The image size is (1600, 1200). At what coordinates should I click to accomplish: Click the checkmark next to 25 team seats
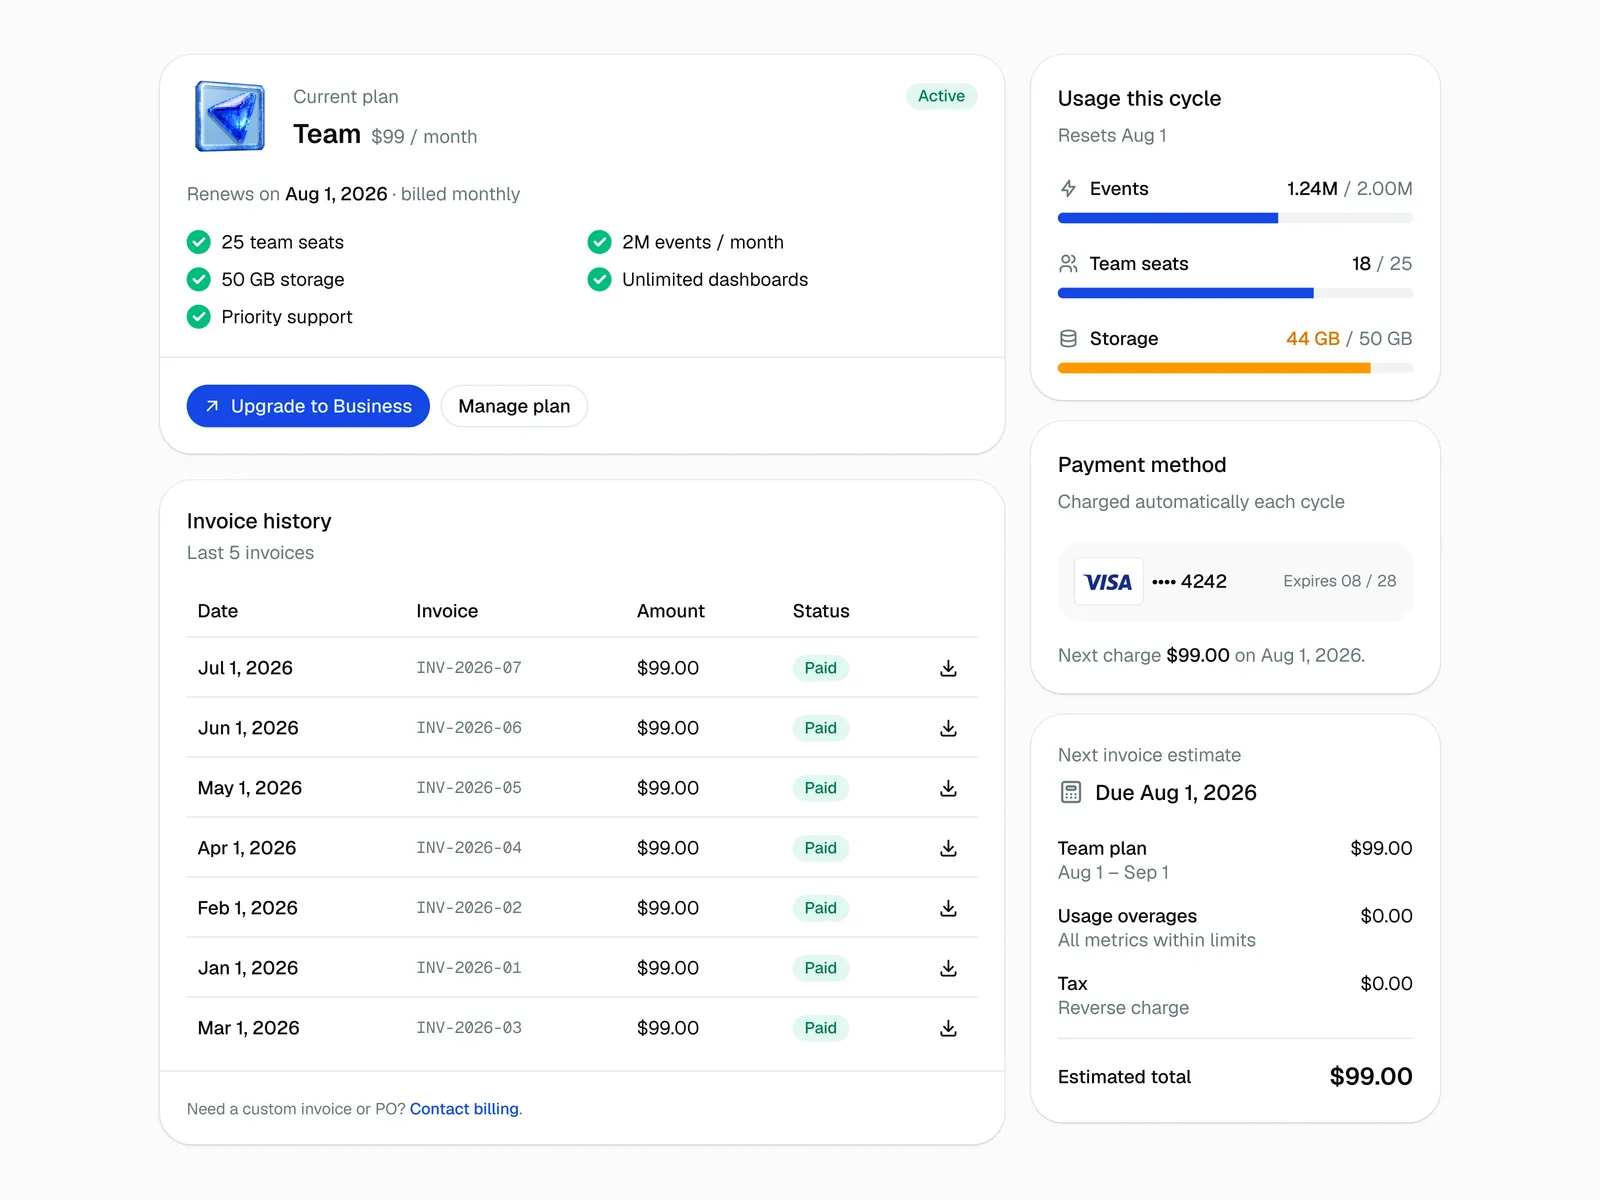199,242
